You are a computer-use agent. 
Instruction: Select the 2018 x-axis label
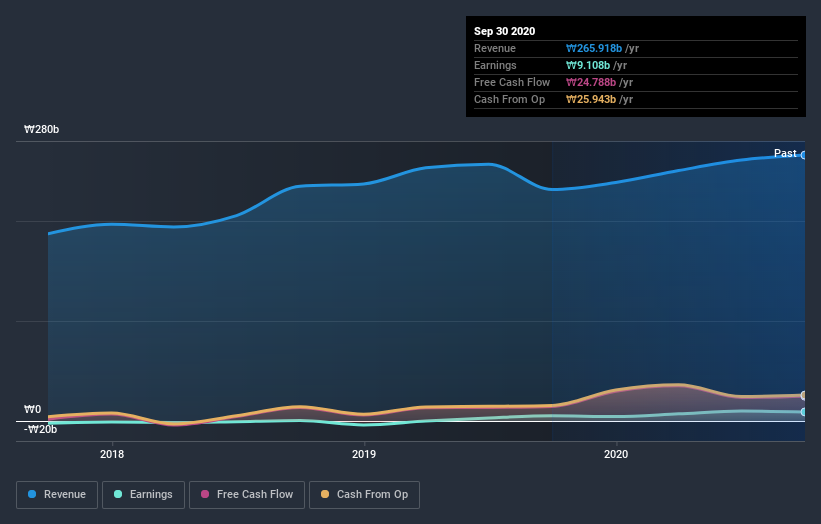pyautogui.click(x=112, y=454)
